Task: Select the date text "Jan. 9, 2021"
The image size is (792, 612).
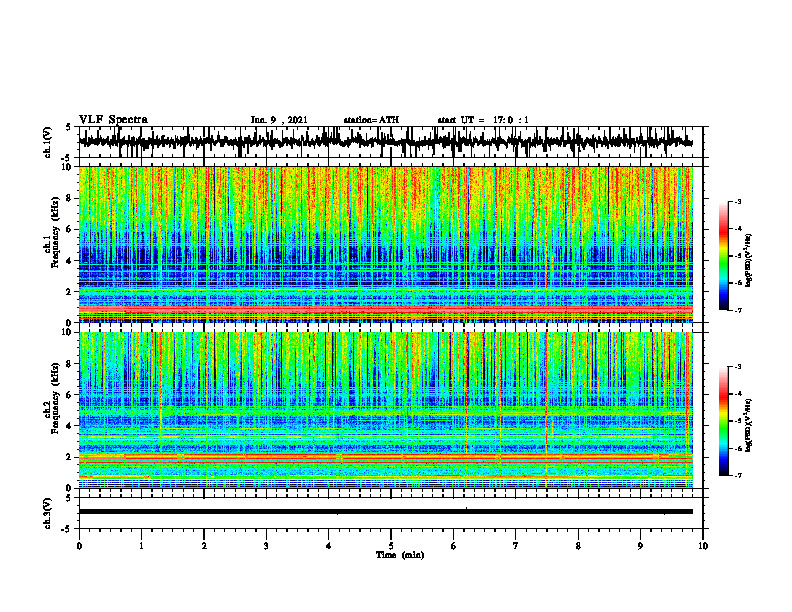Action: [279, 120]
